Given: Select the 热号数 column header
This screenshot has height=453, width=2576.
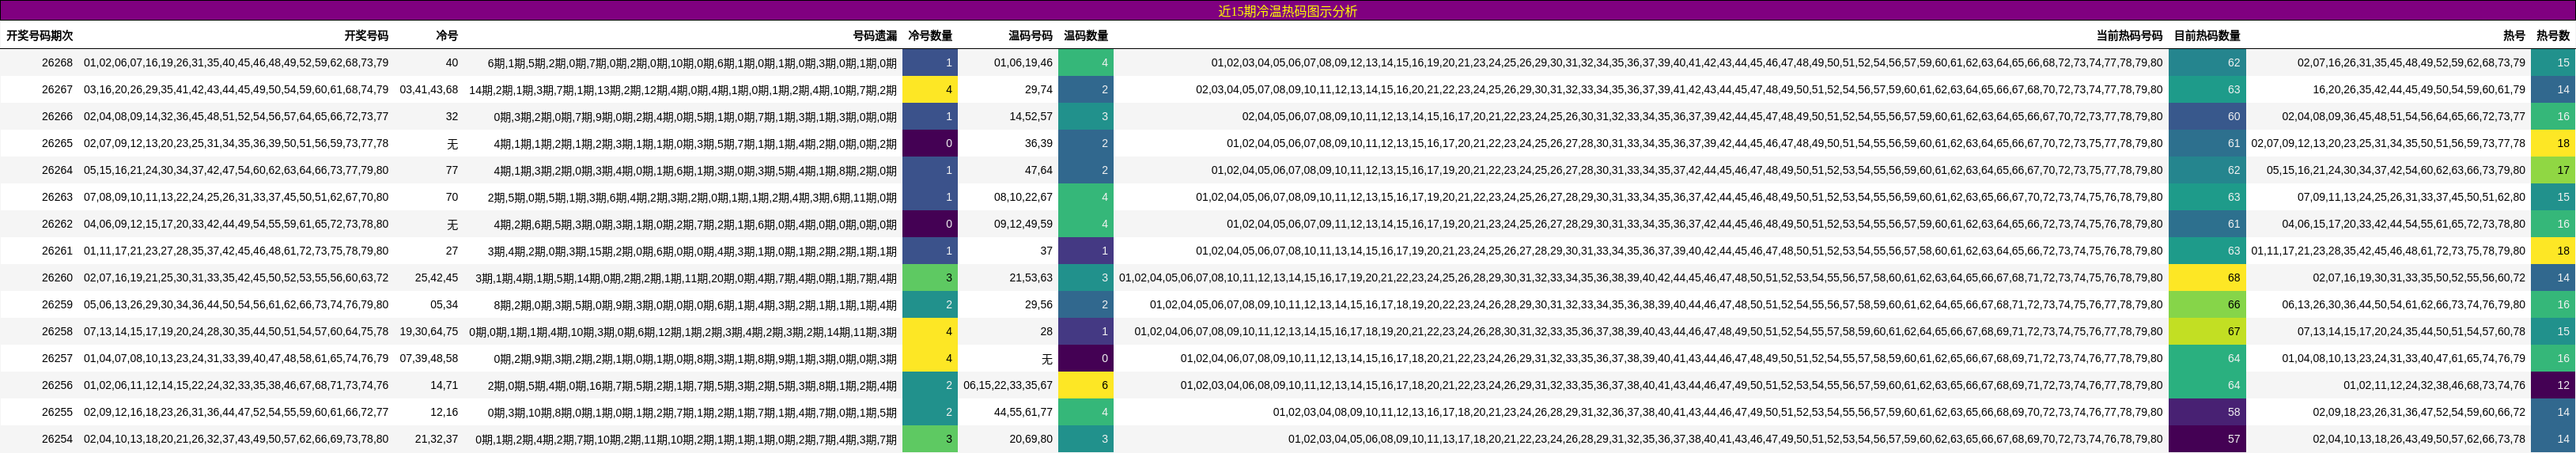Looking at the screenshot, I should pos(2553,36).
